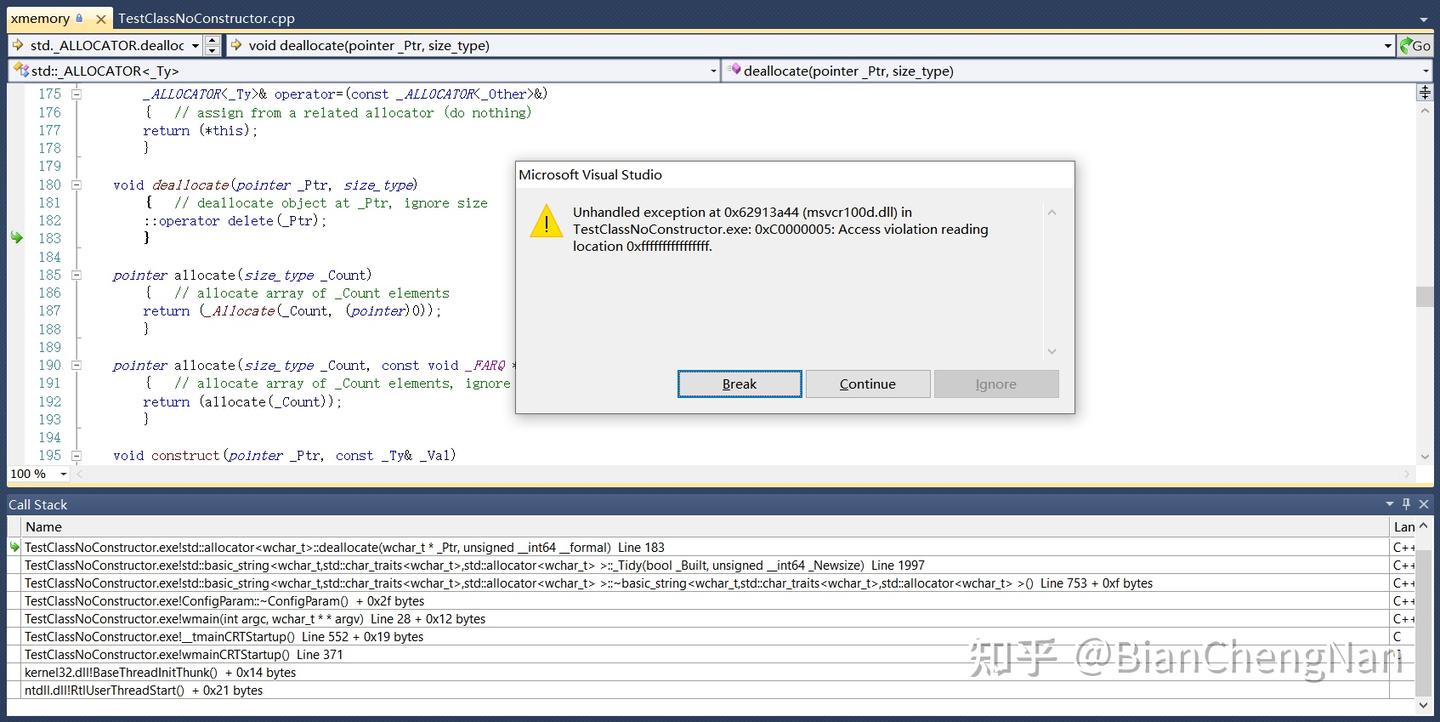Click the editor scroll-down arrow

[x=1424, y=456]
